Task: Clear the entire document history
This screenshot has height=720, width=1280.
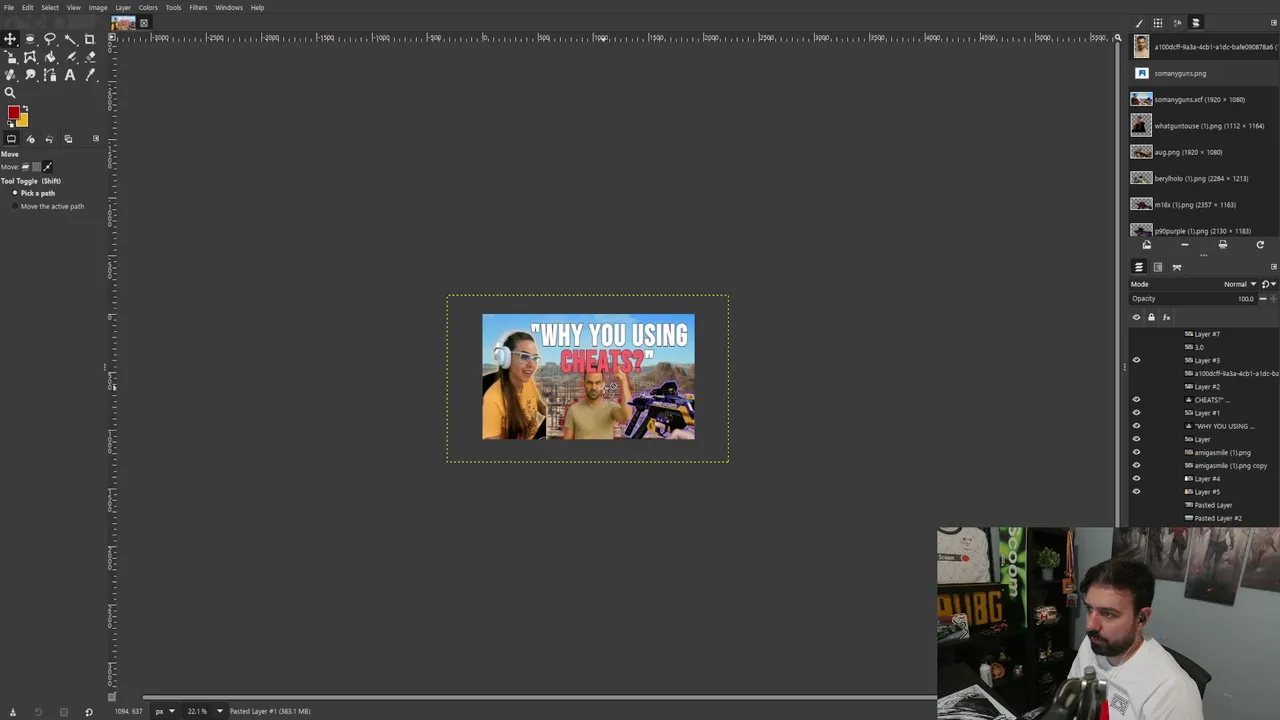Action: [1222, 245]
